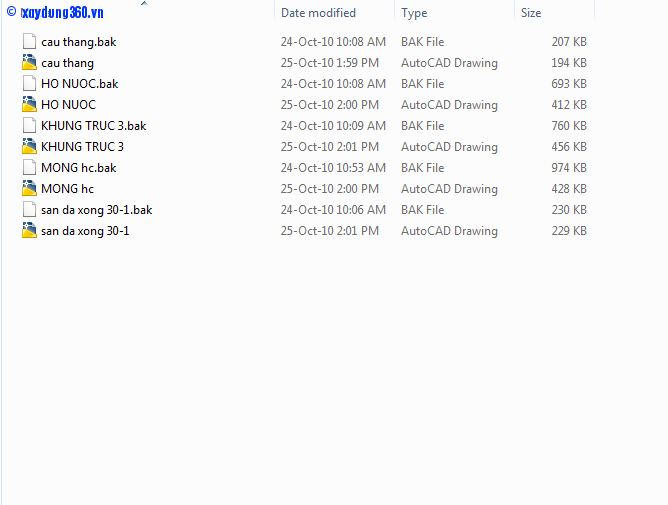This screenshot has width=668, height=505.
Task: Select the KHUNG TRUC 3.bak file name
Action: click(x=93, y=126)
